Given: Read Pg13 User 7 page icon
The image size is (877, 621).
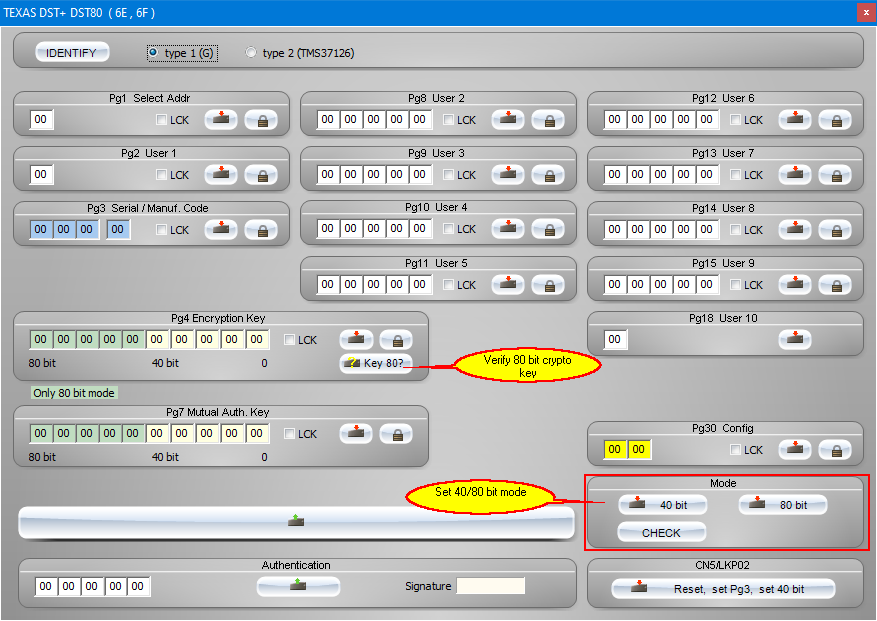Looking at the screenshot, I should [x=795, y=175].
